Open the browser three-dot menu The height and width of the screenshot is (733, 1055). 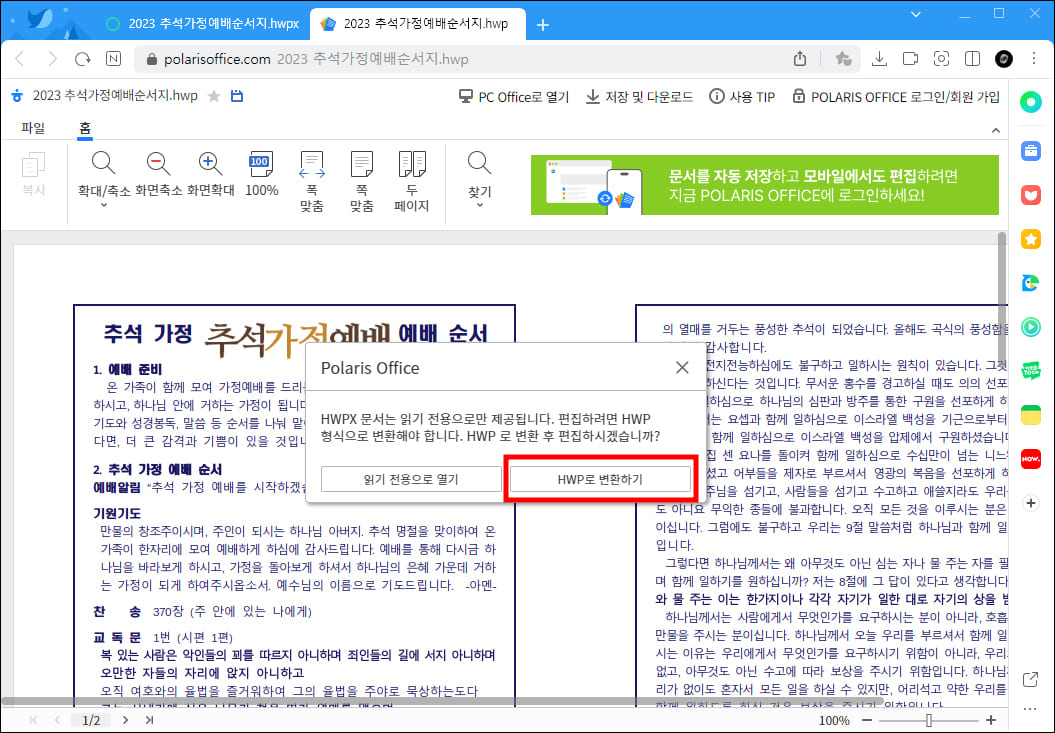pyautogui.click(x=1034, y=59)
